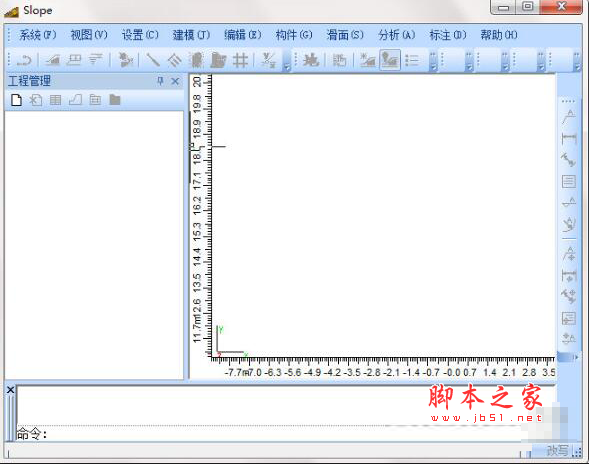This screenshot has height=464, width=589.
Task: Click the elevation mark with move icon
Action: [569, 339]
